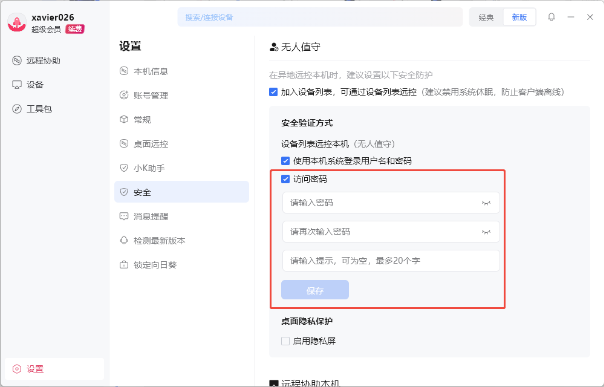Close the window
Screen dimensions: 604x387
coord(590,17)
